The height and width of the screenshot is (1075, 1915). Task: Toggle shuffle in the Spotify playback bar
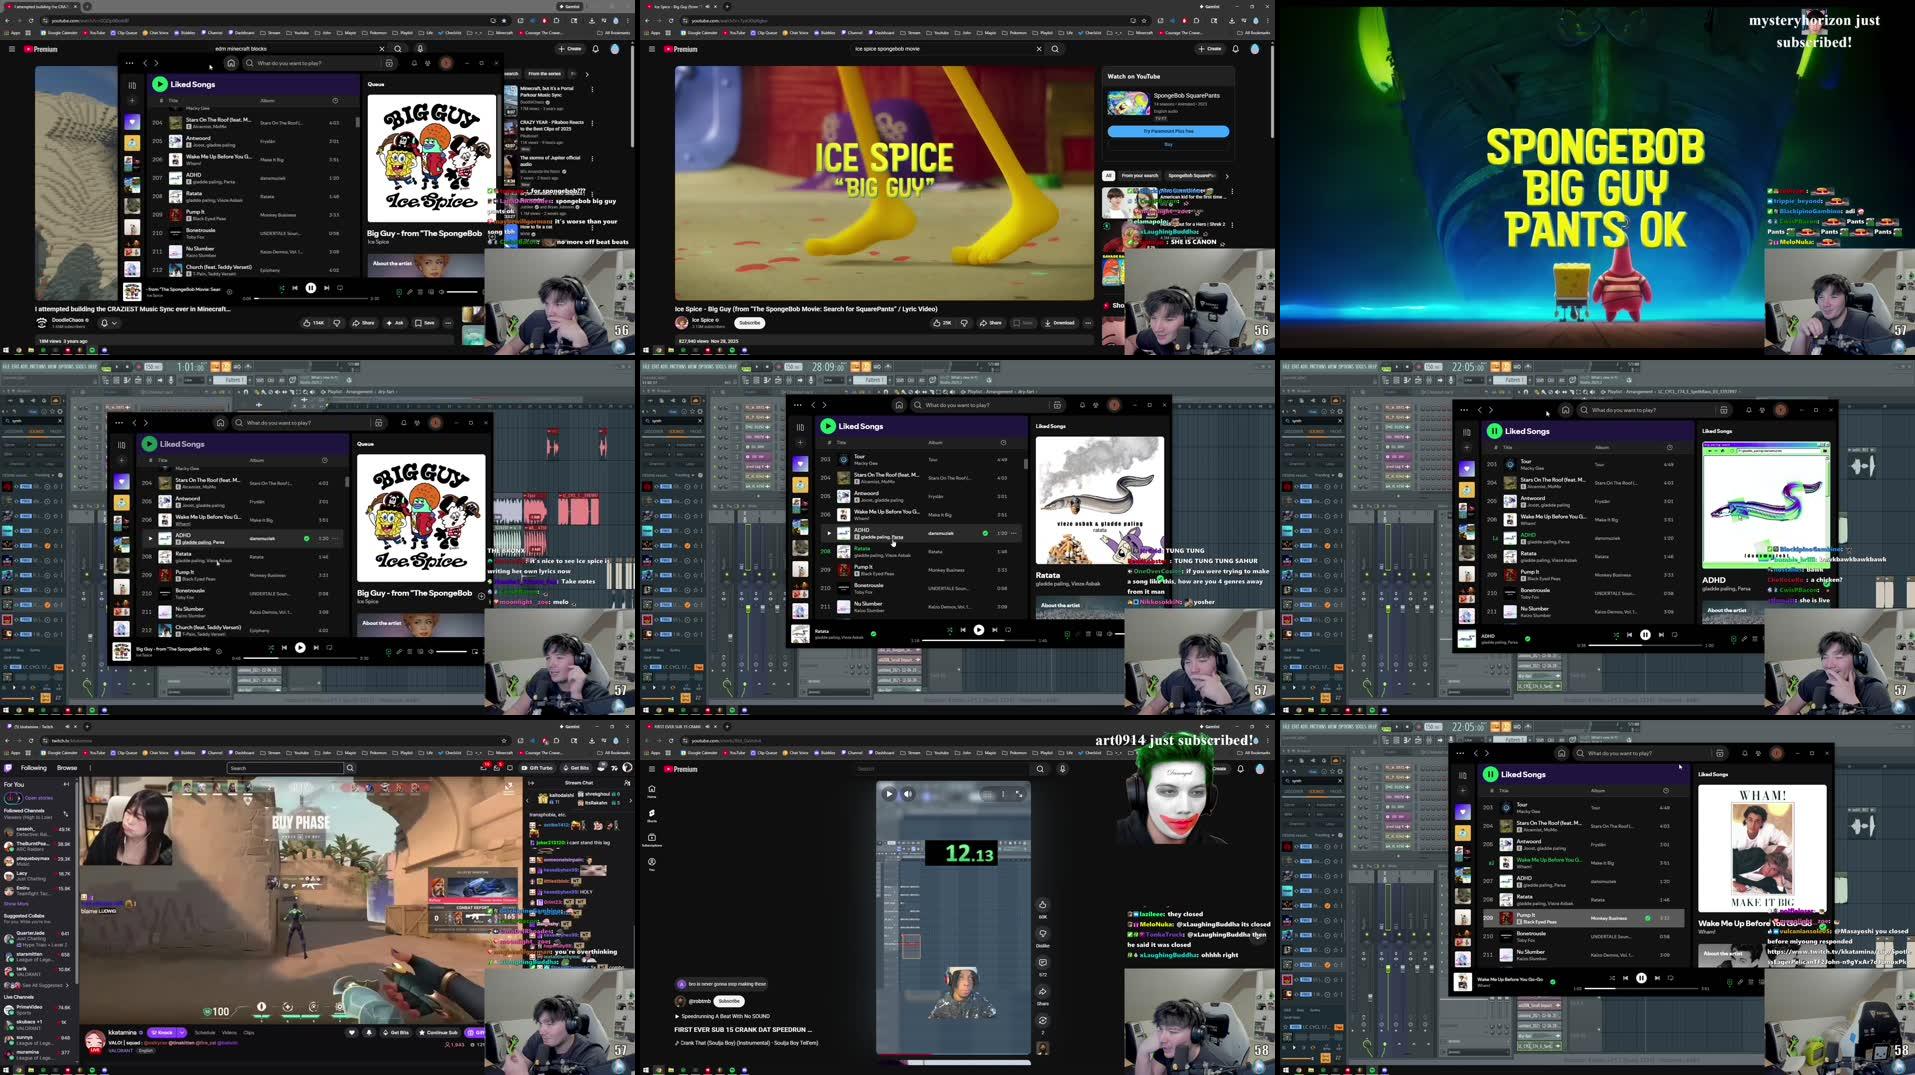coord(282,288)
